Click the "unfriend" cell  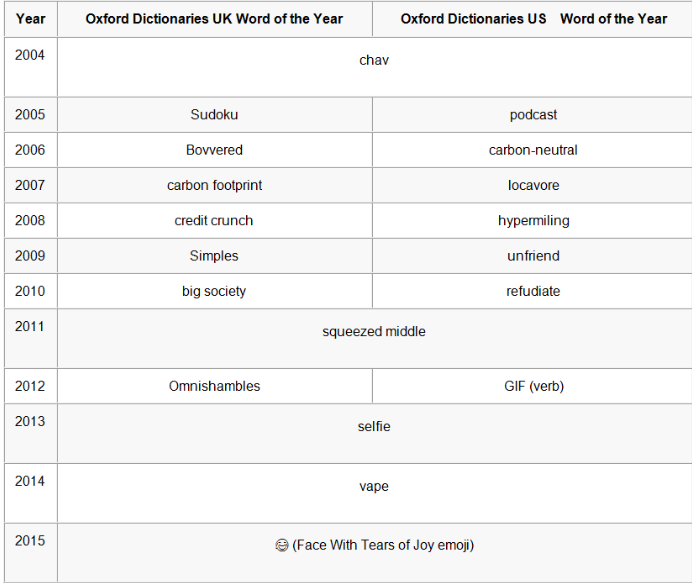[533, 256]
